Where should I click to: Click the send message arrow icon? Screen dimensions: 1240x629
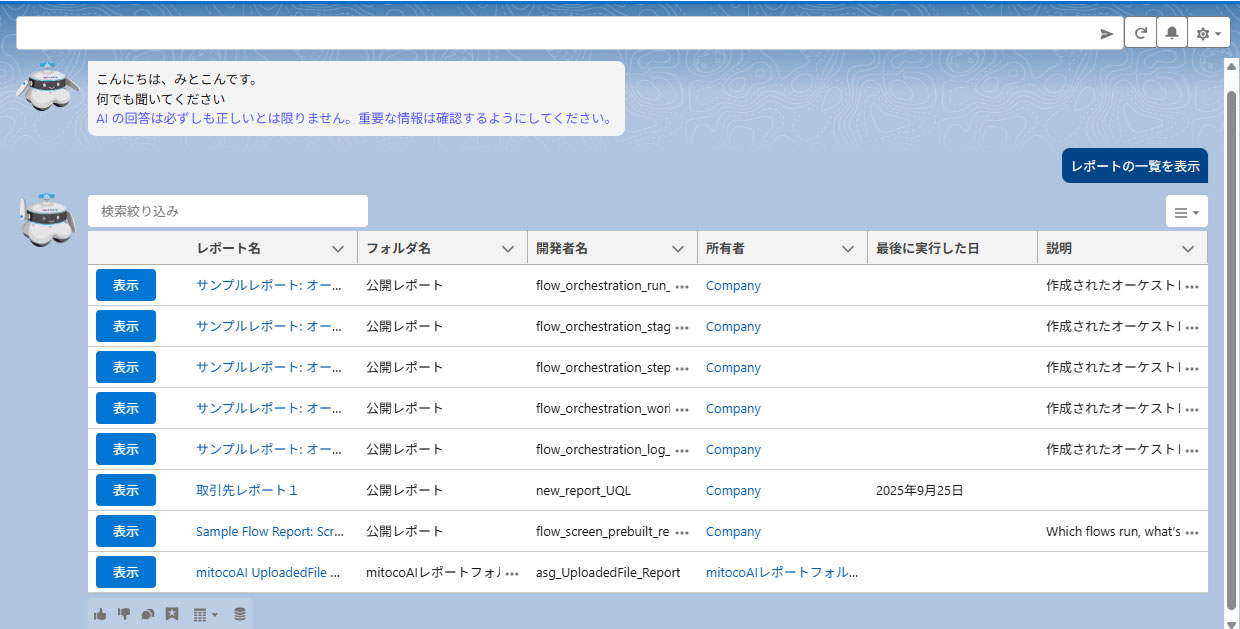tap(1107, 32)
